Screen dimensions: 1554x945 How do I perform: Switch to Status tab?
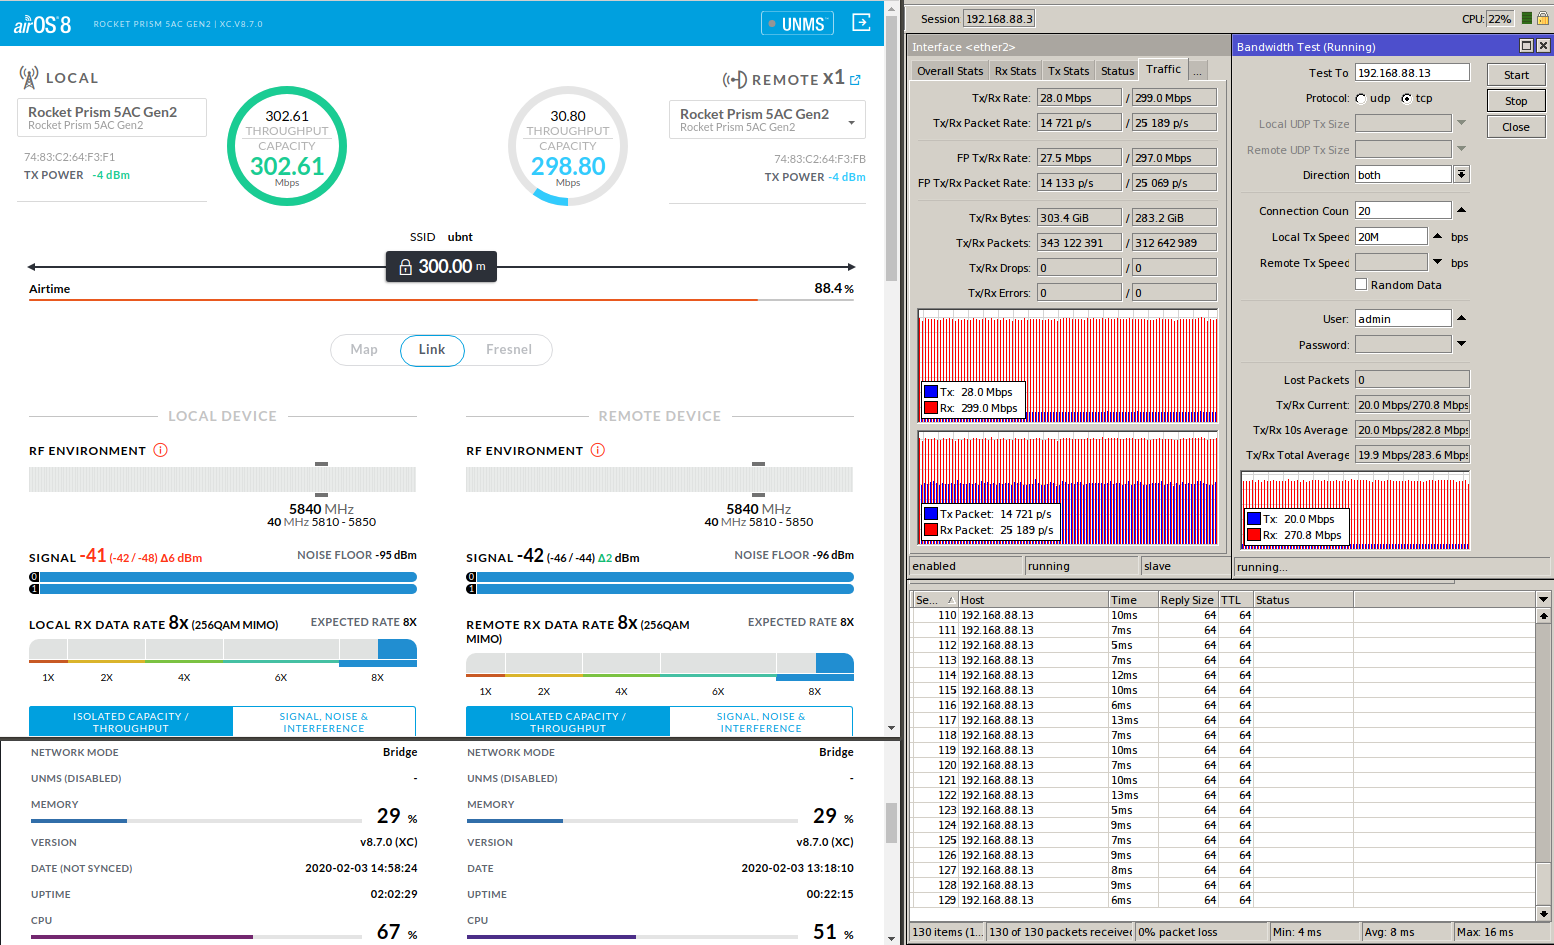(1117, 71)
